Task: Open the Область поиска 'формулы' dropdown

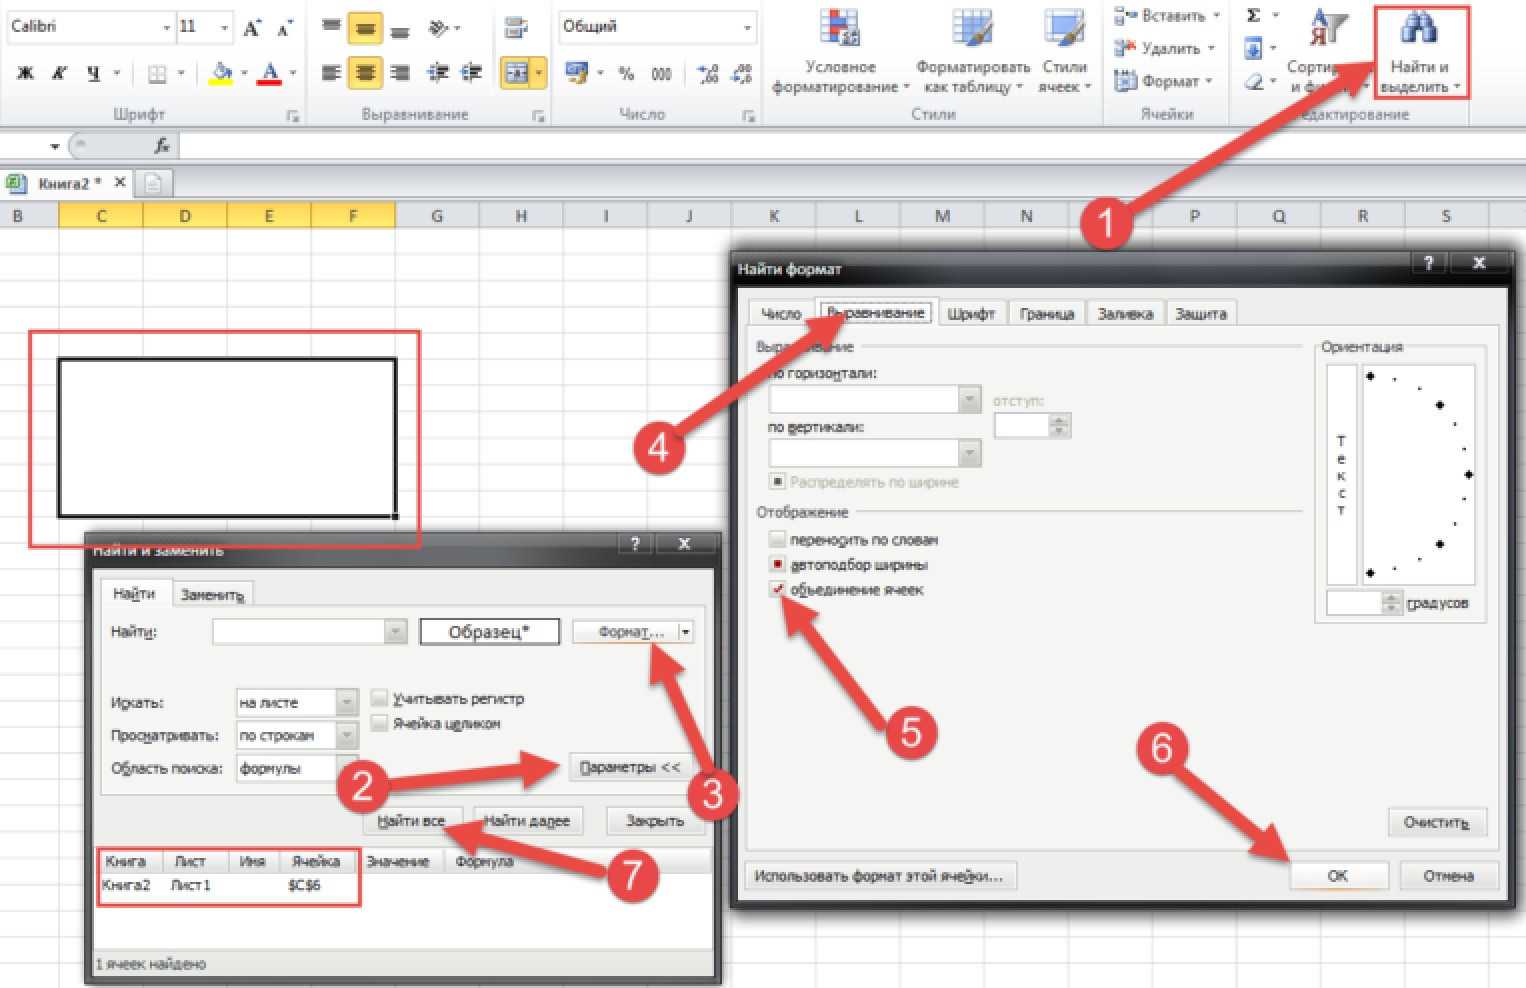Action: [x=346, y=768]
